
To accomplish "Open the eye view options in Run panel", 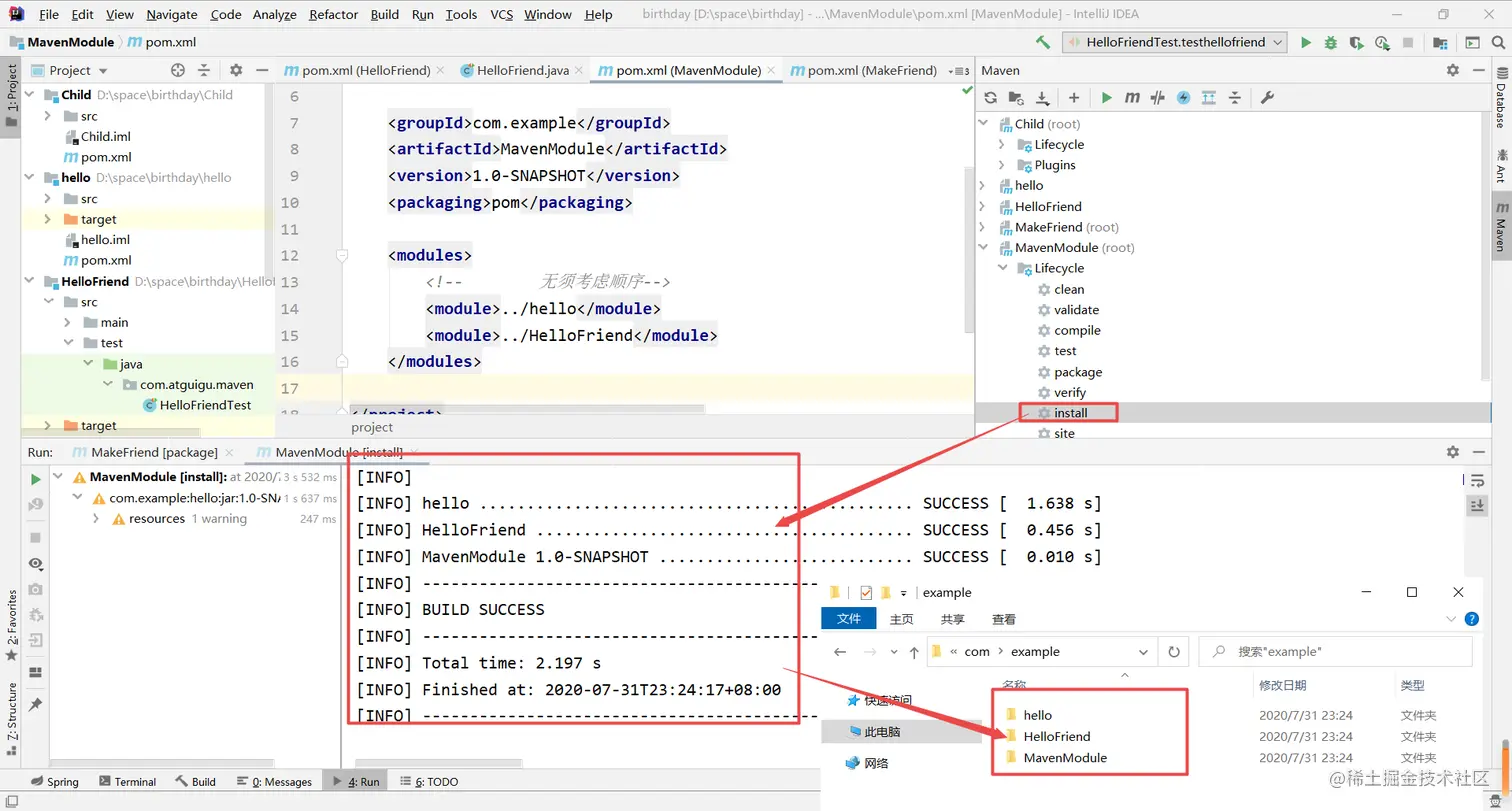I will pos(36,564).
